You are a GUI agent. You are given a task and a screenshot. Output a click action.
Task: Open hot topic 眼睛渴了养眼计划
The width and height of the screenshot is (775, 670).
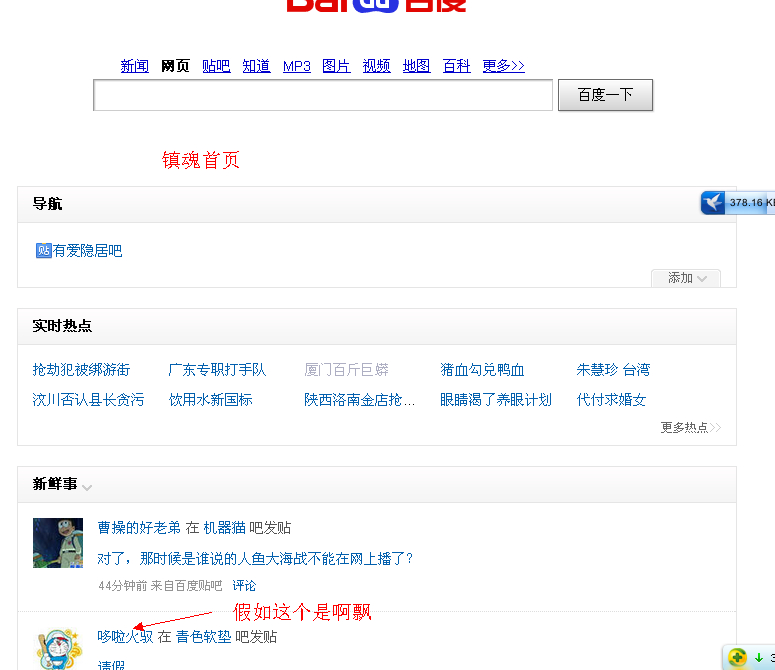pyautogui.click(x=496, y=399)
